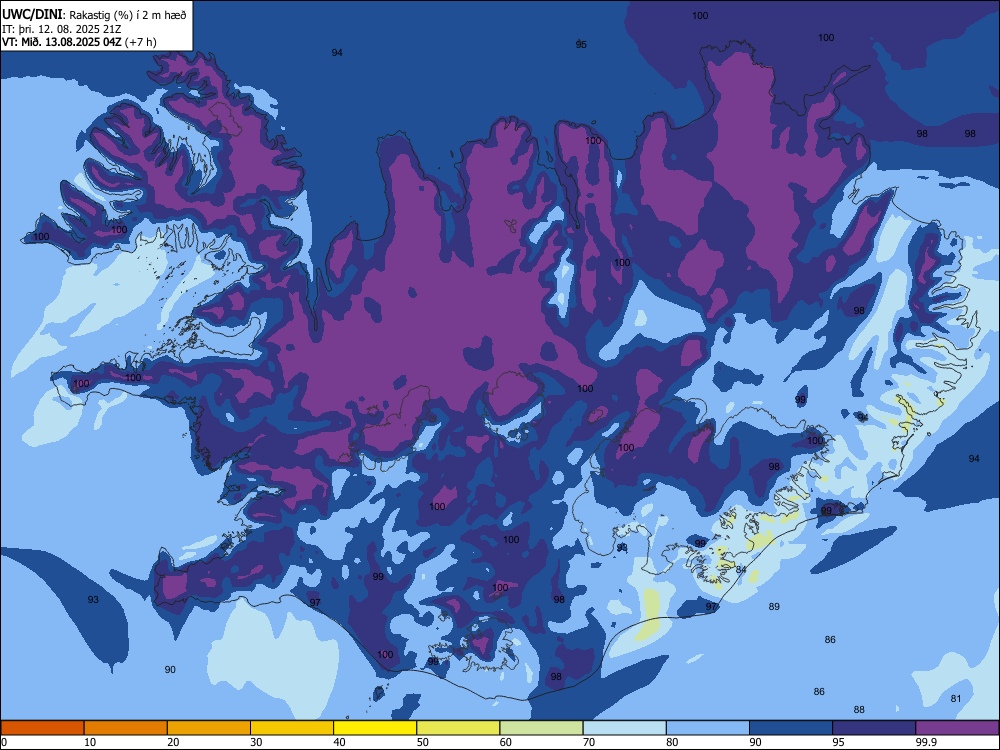Click the '70' legend scale label

click(589, 742)
